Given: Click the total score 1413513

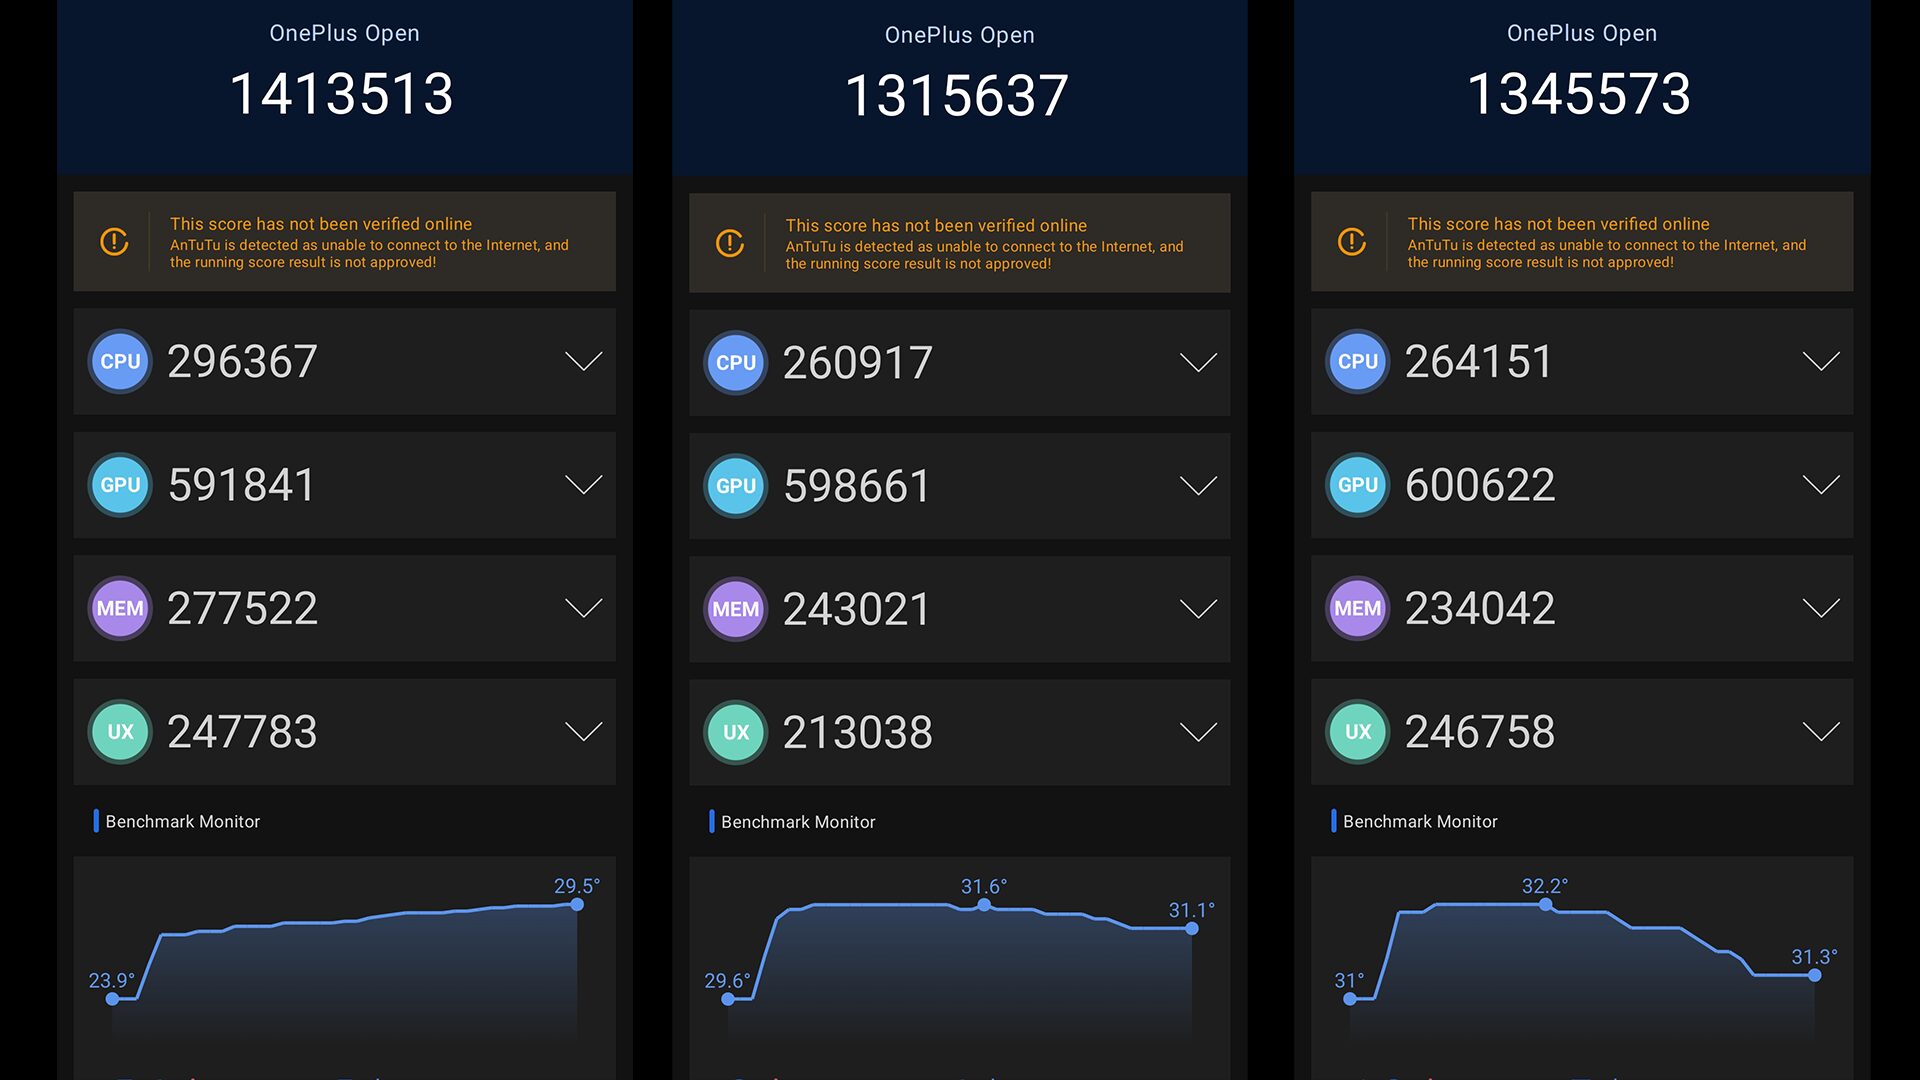Looking at the screenshot, I should coord(342,95).
